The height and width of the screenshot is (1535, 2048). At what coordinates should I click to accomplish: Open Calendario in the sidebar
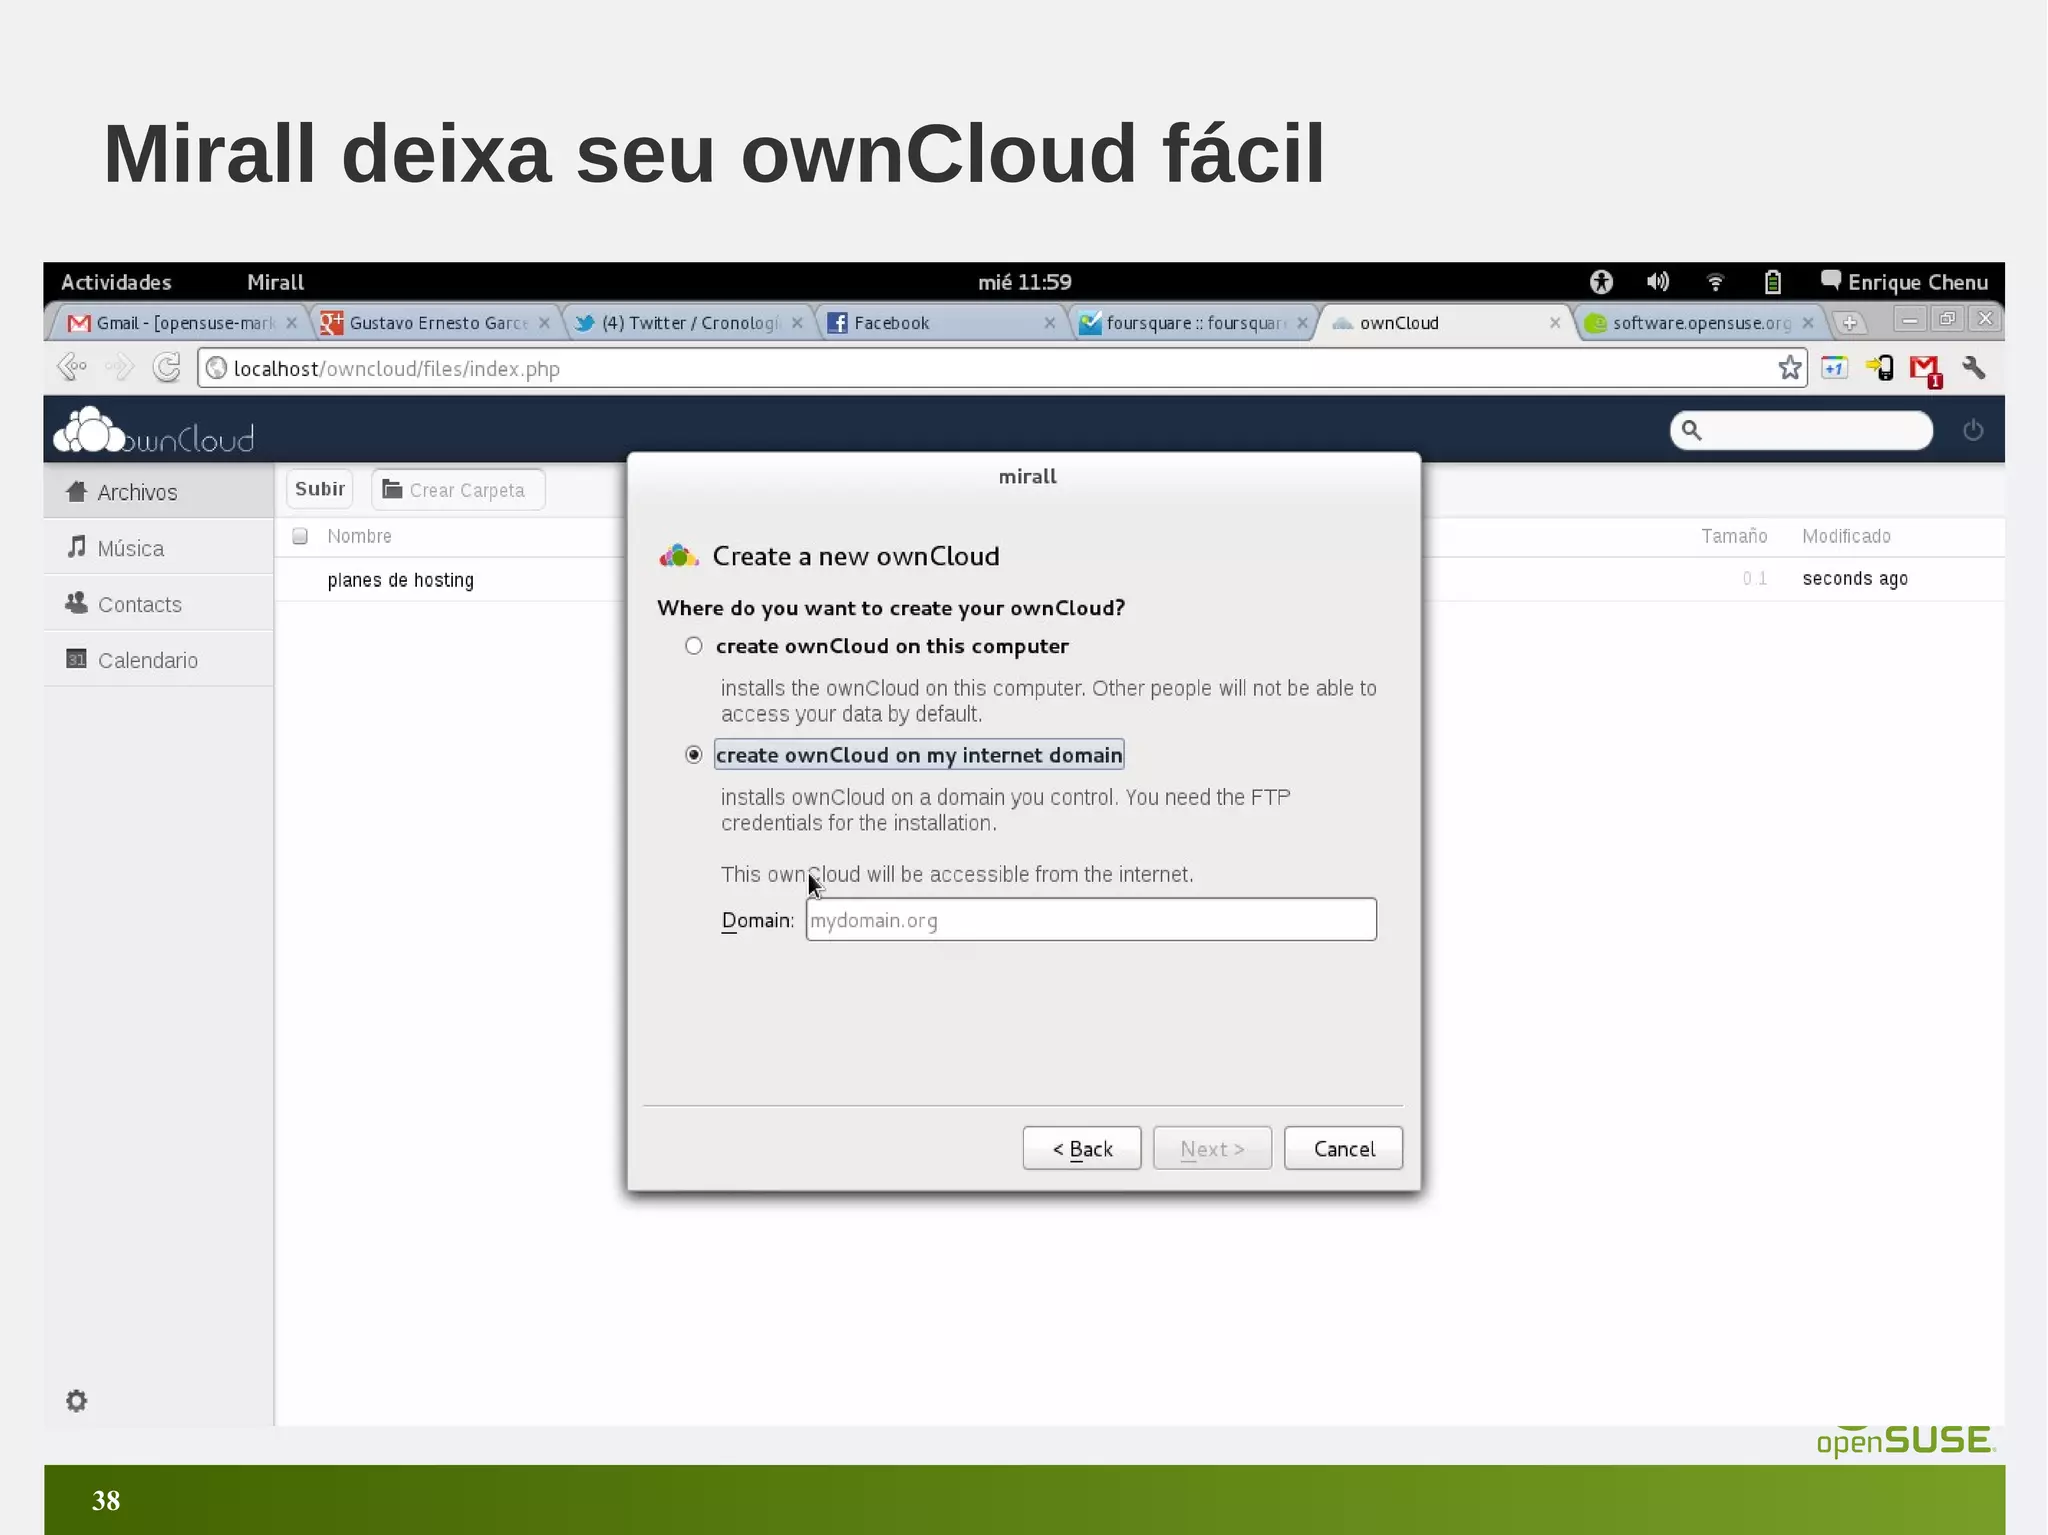(x=158, y=660)
